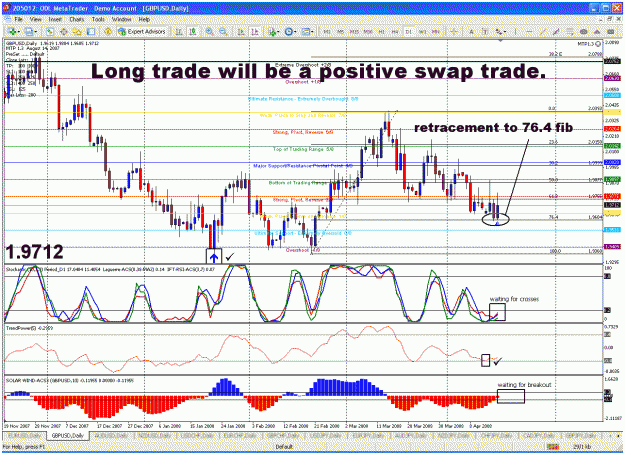Show the Data Window panel
Screen dimensions: 625x453
click(x=63, y=32)
